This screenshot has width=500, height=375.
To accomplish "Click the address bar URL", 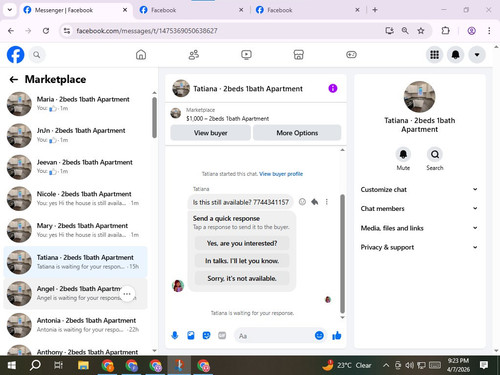I will coord(147,31).
